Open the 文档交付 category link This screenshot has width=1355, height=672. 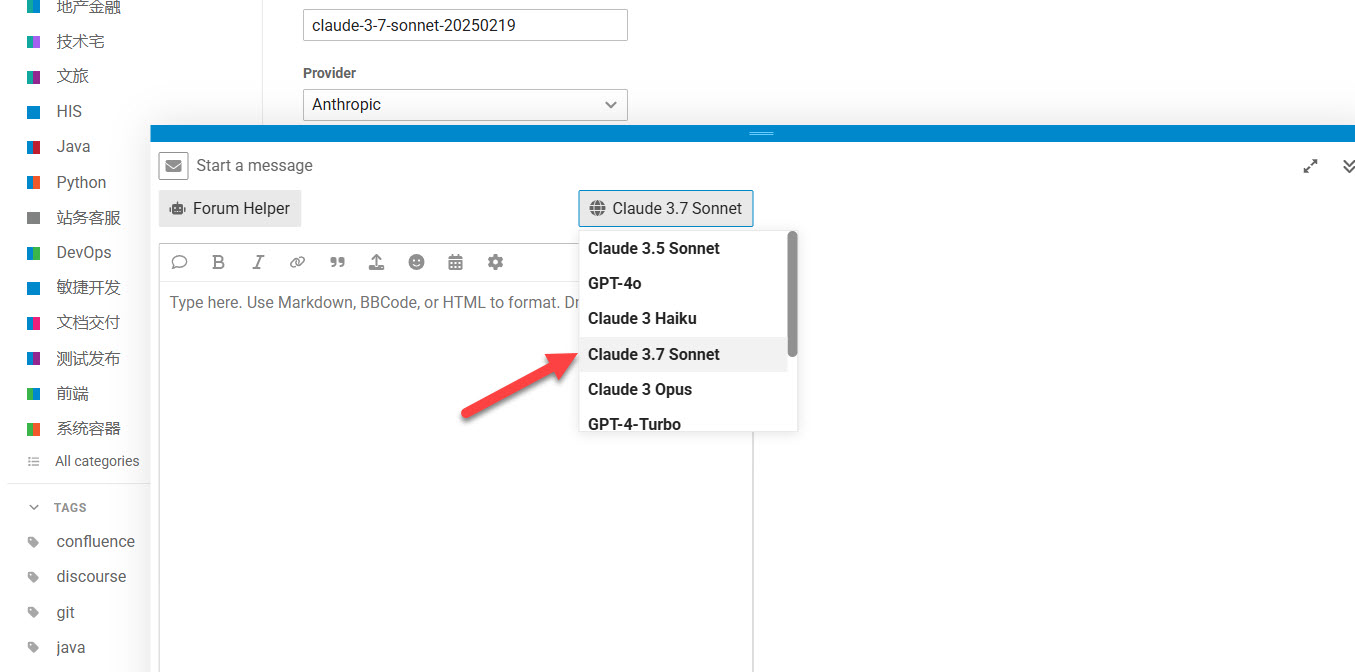point(88,323)
